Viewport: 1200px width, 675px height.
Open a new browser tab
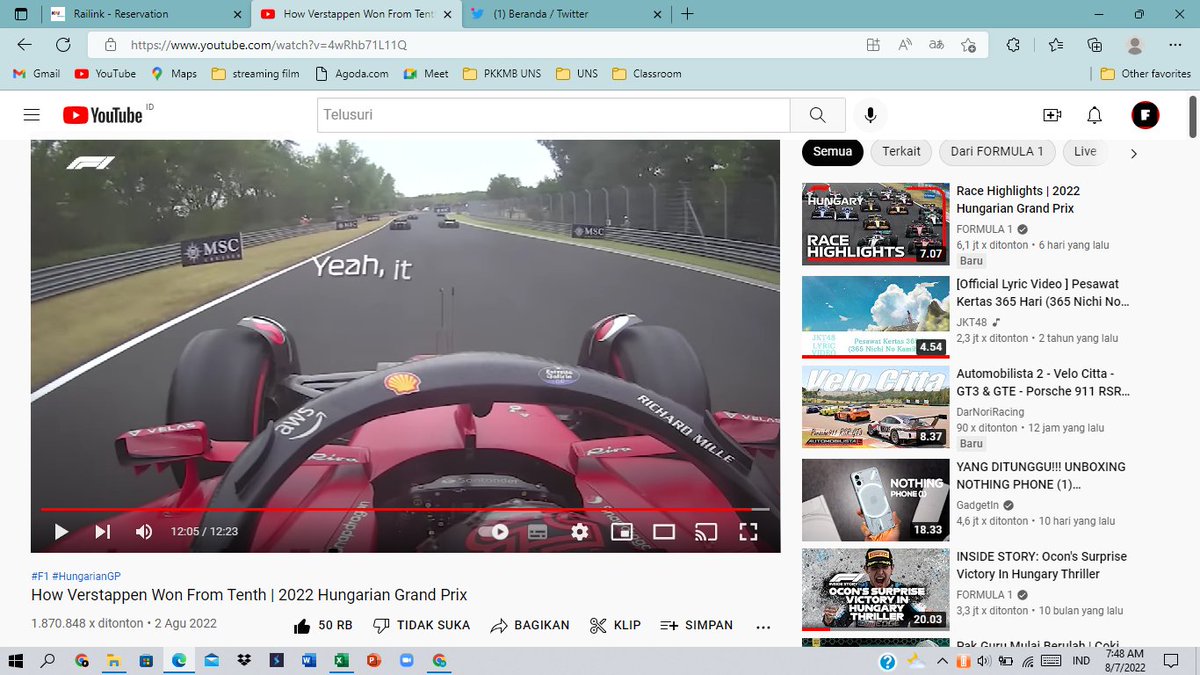pyautogui.click(x=687, y=14)
